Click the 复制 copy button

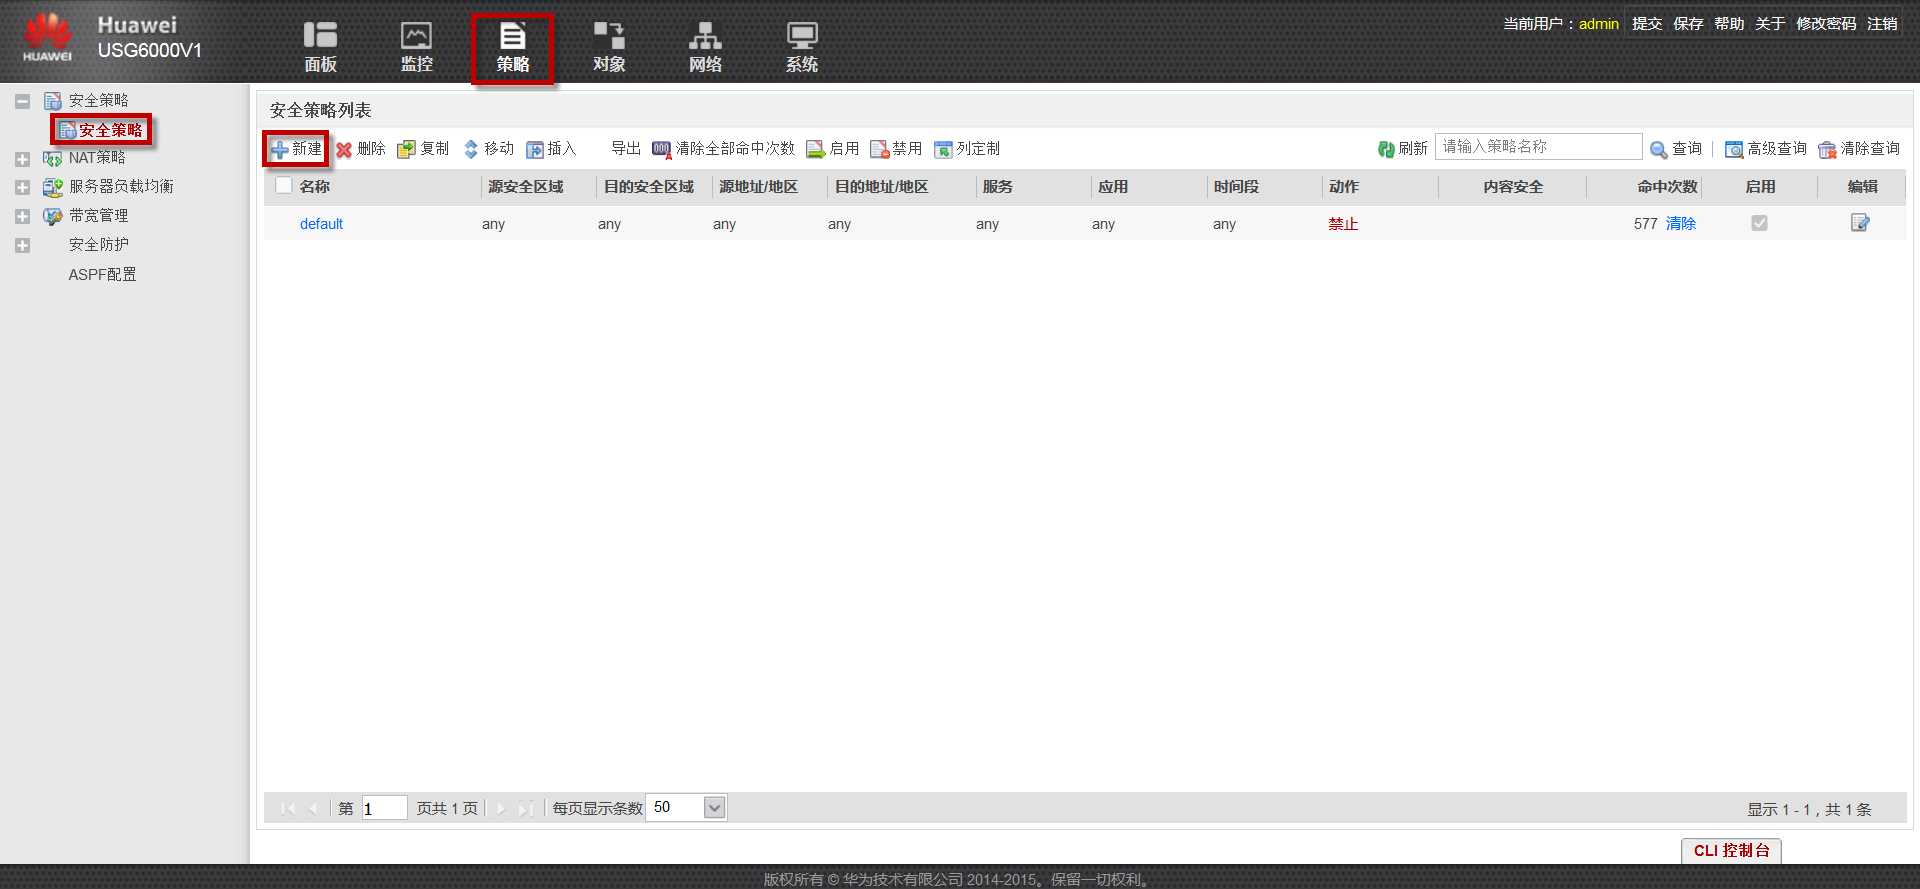(424, 149)
